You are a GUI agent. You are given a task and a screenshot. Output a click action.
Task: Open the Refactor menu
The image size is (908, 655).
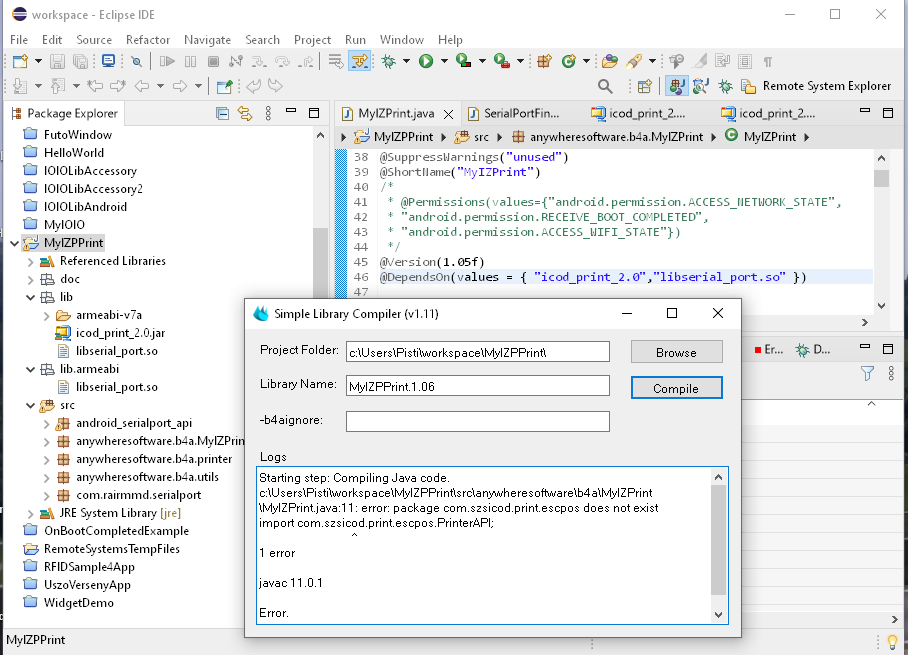coord(147,39)
